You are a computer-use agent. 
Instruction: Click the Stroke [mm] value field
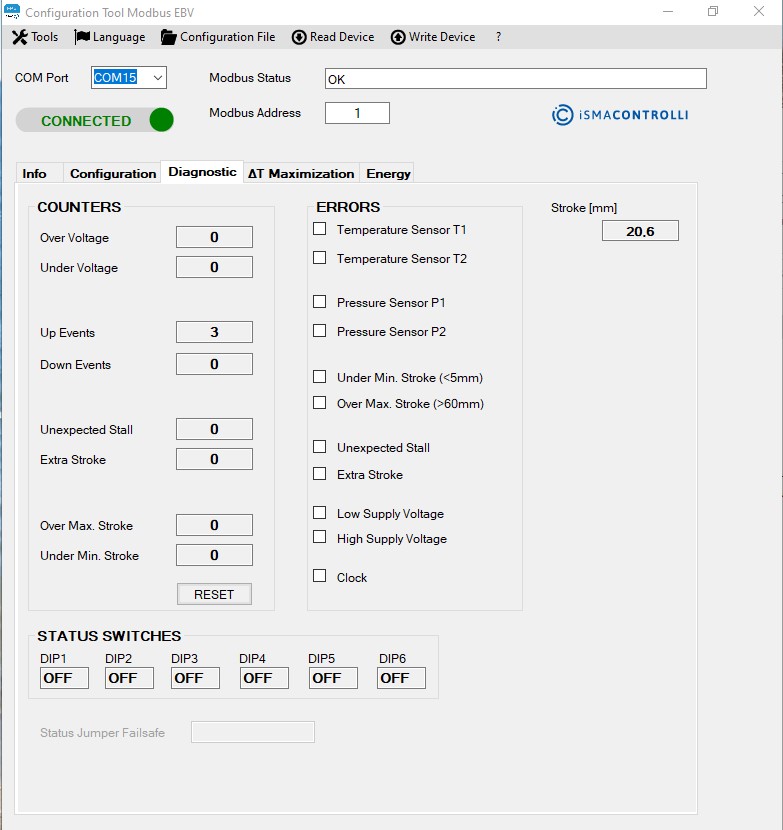click(x=640, y=231)
